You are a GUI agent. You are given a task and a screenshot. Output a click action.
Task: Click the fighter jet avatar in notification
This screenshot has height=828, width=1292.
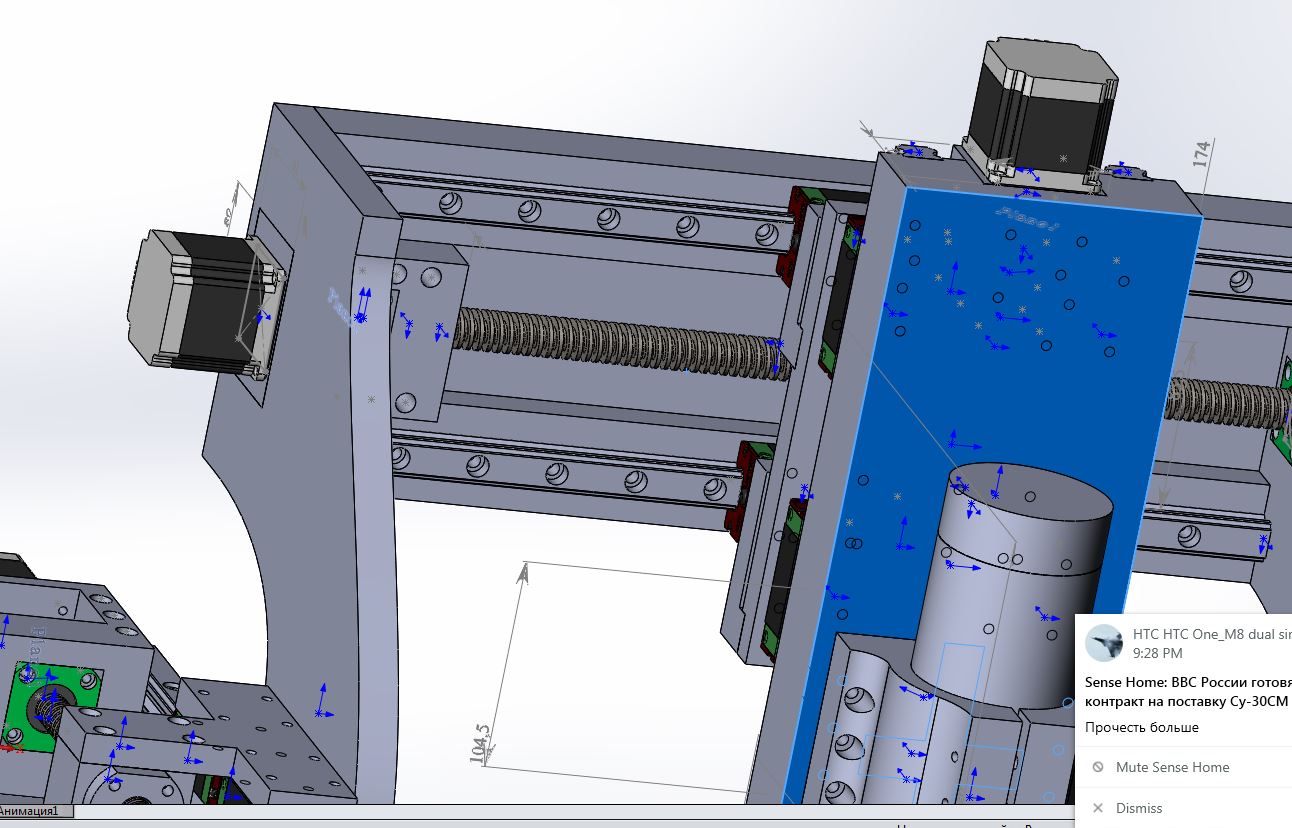(1104, 643)
